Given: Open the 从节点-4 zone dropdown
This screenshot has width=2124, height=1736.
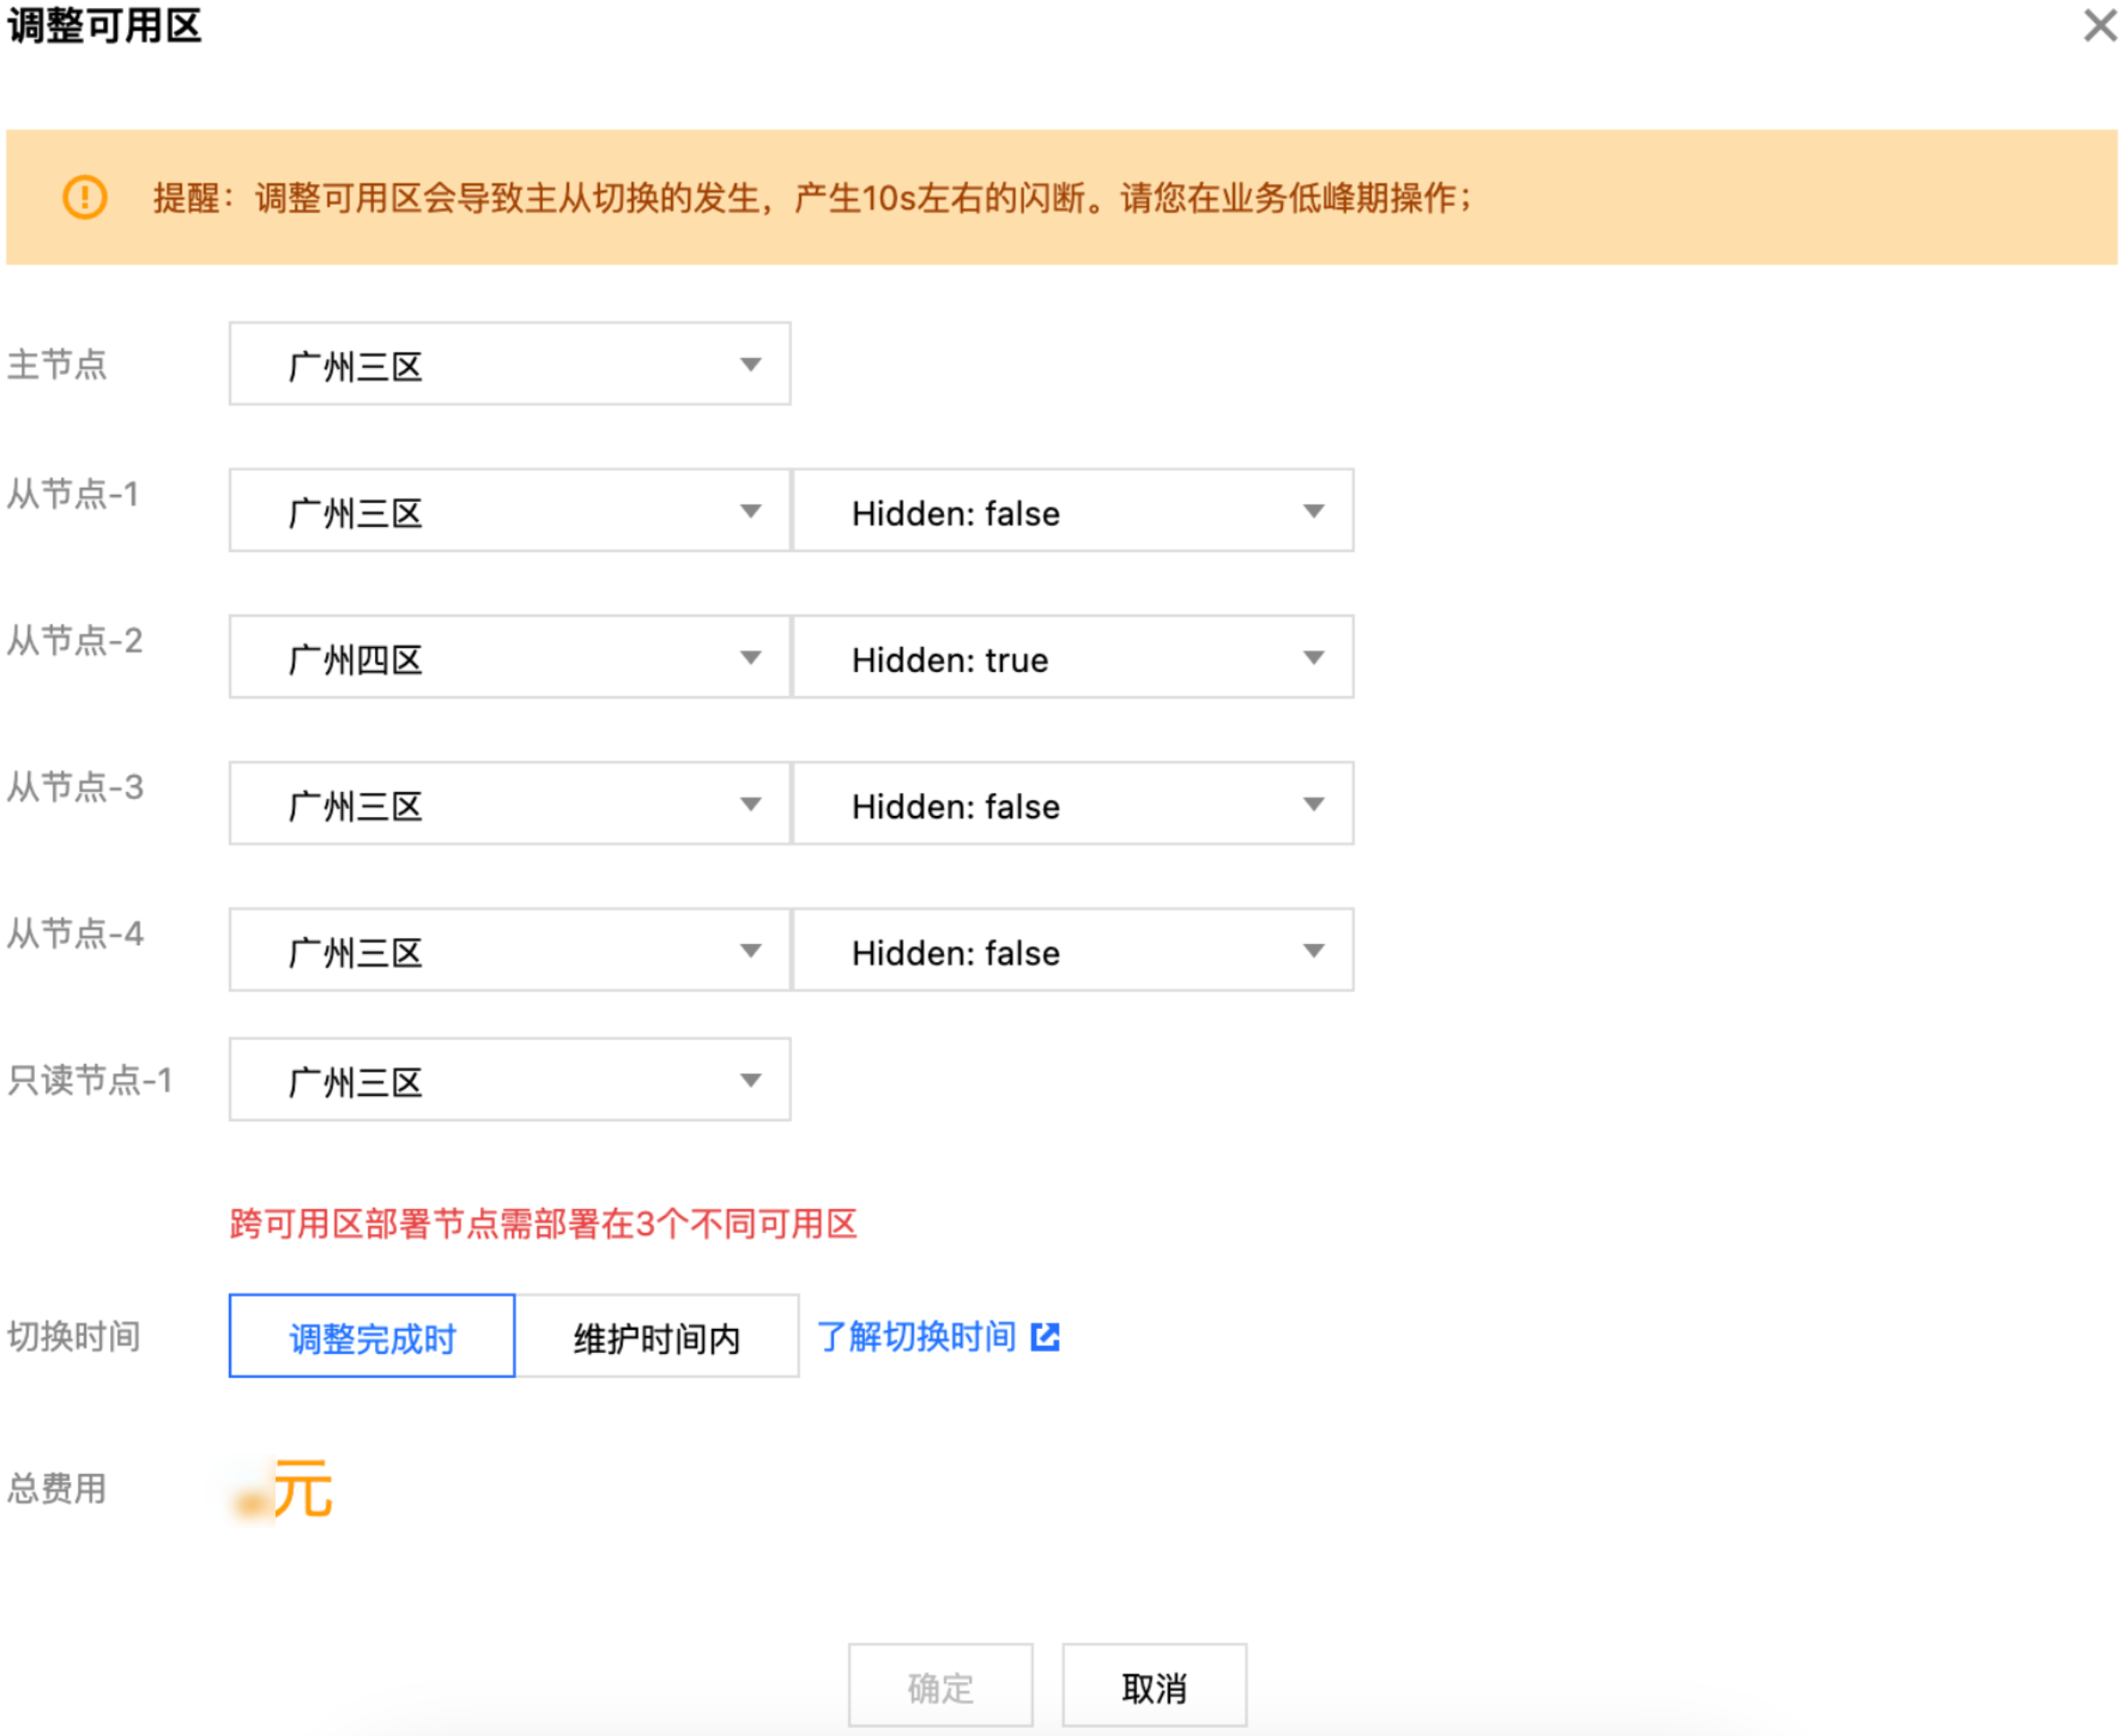Looking at the screenshot, I should [x=510, y=950].
